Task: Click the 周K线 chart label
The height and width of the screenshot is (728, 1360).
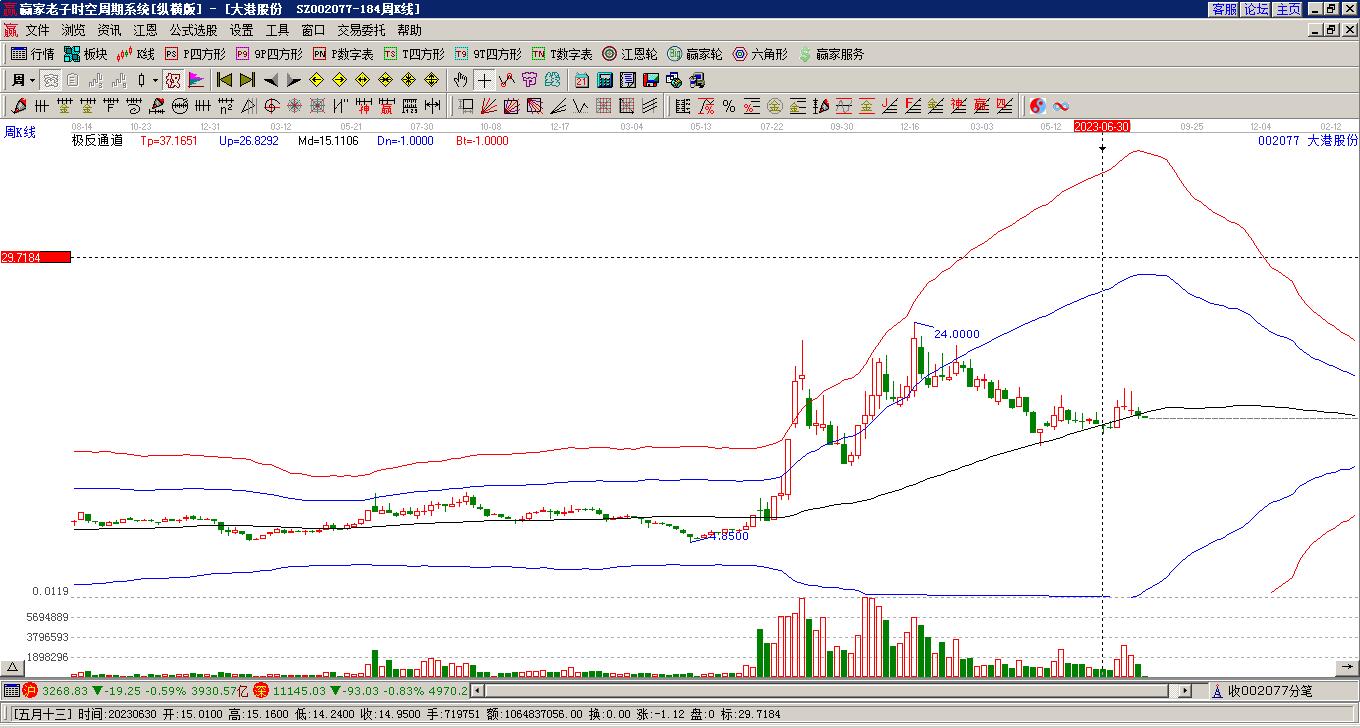Action: [20, 132]
